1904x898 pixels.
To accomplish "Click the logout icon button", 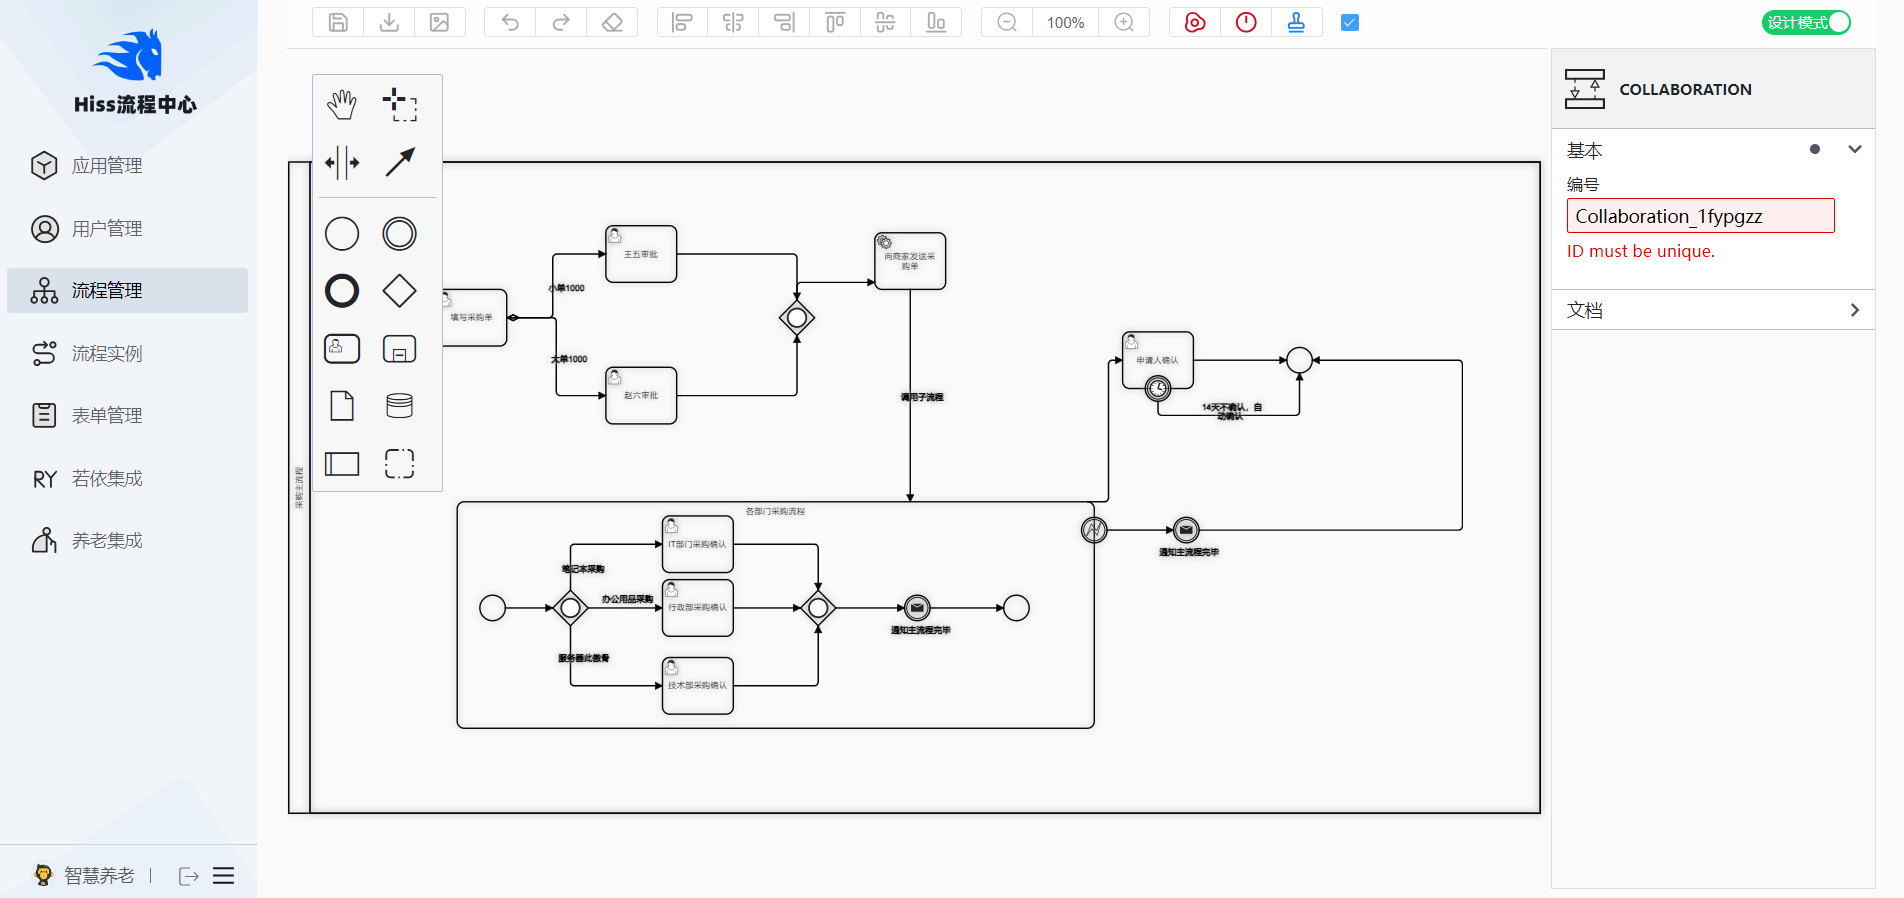I will click(188, 876).
